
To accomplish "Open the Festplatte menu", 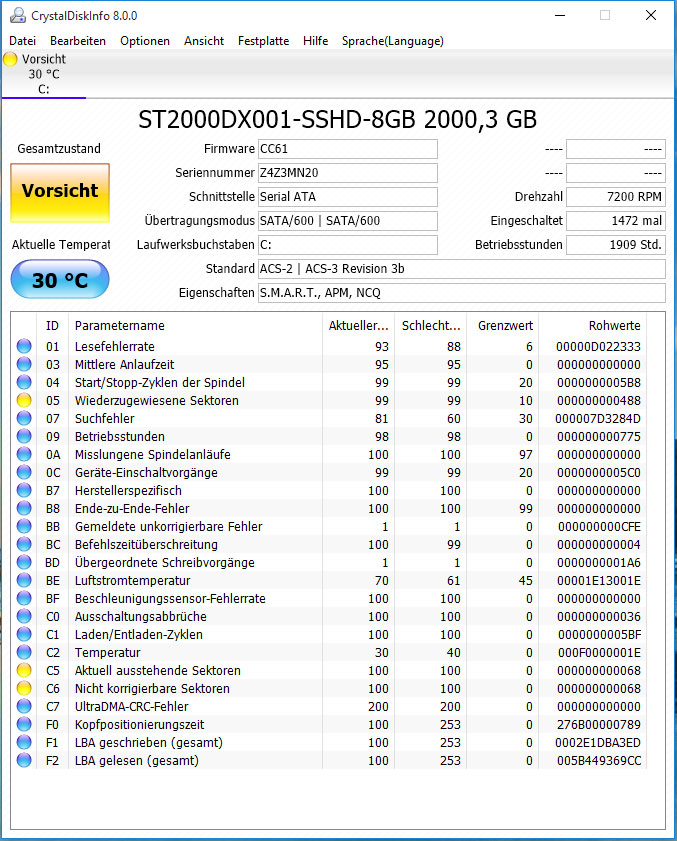I will tap(263, 41).
